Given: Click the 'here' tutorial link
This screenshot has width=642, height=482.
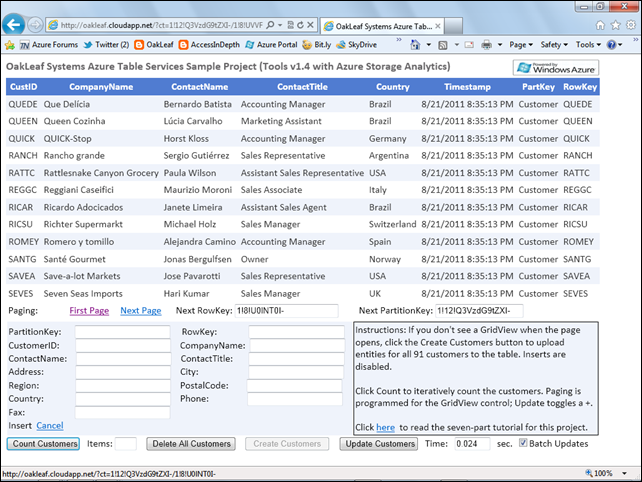Looking at the screenshot, I should (x=385, y=428).
